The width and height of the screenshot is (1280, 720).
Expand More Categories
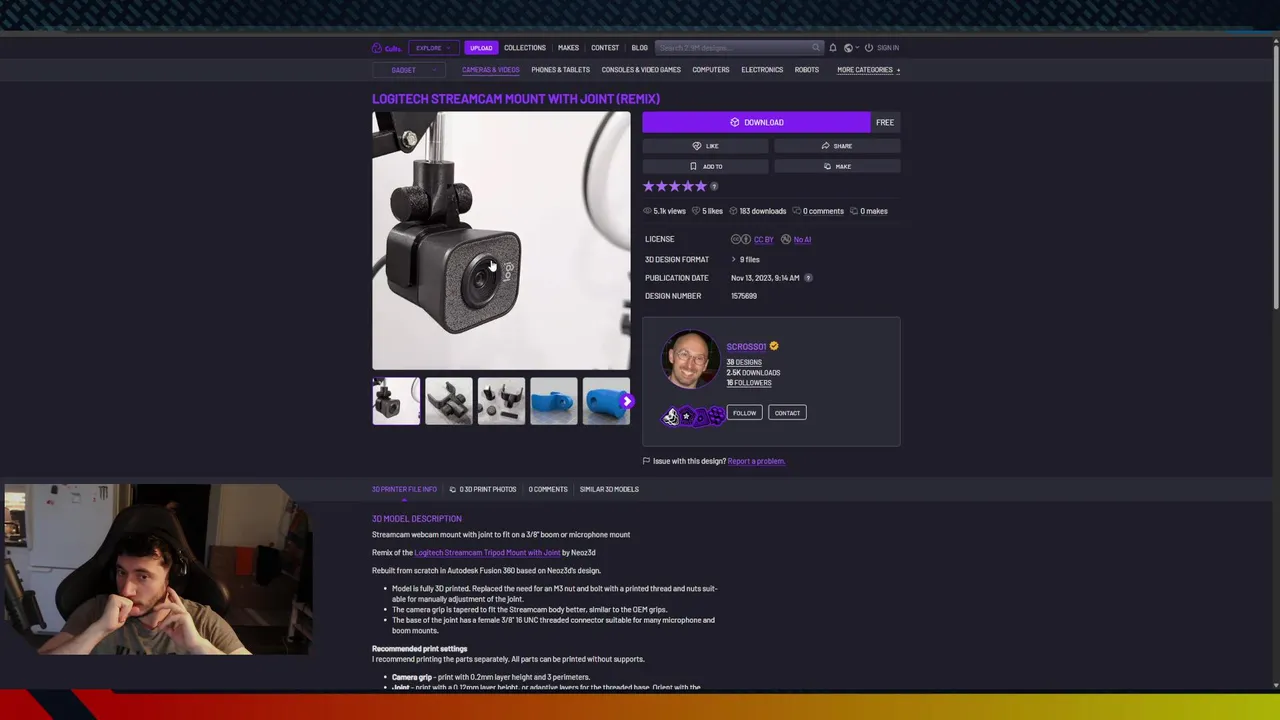pos(868,70)
